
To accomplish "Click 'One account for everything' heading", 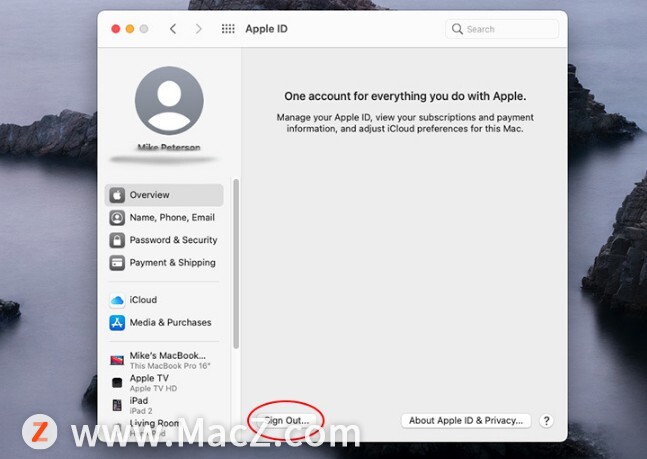I will point(405,96).
